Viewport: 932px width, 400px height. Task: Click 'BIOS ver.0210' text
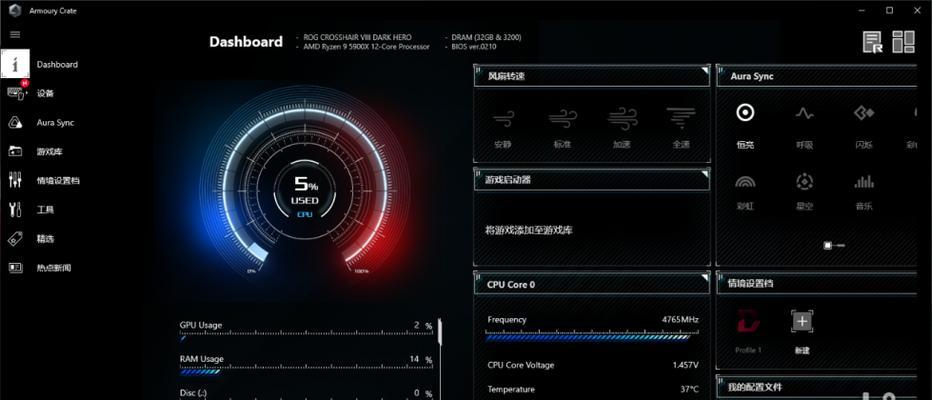[x=474, y=46]
